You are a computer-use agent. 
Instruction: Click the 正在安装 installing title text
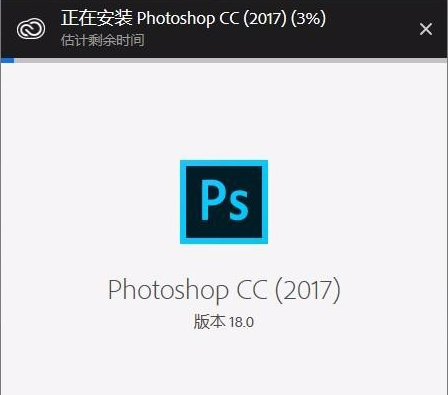97,18
